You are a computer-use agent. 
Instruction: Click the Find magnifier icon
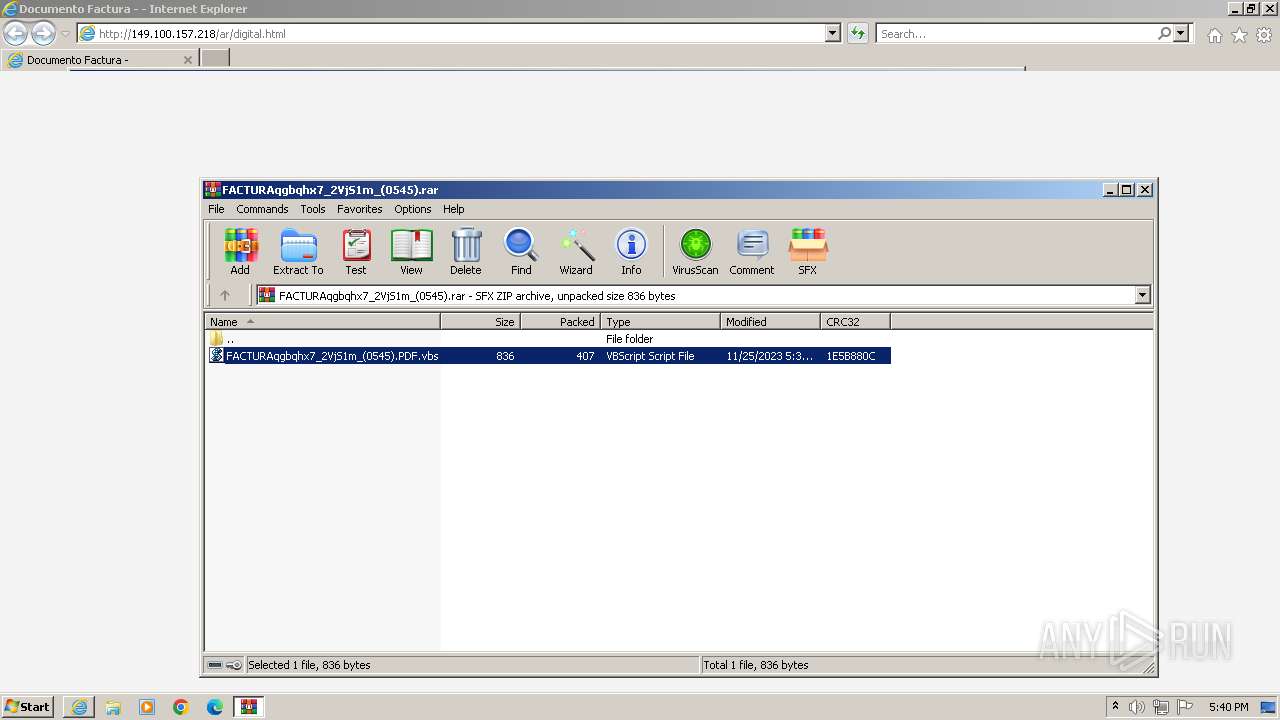click(x=521, y=252)
